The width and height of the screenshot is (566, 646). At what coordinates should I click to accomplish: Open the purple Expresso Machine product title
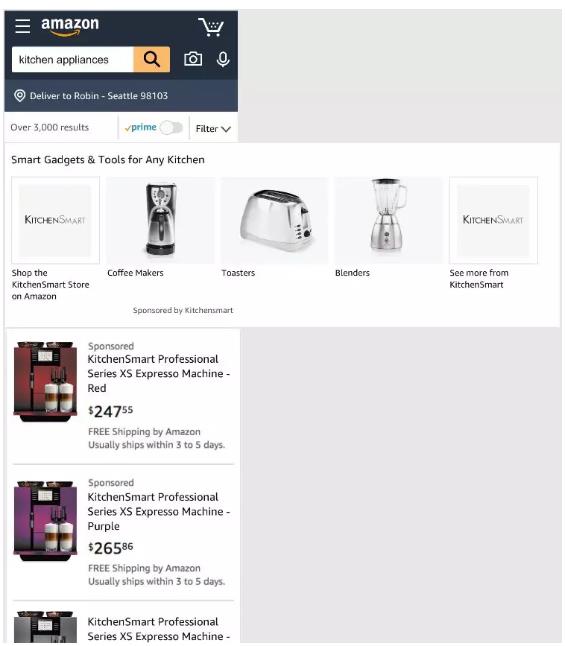159,511
